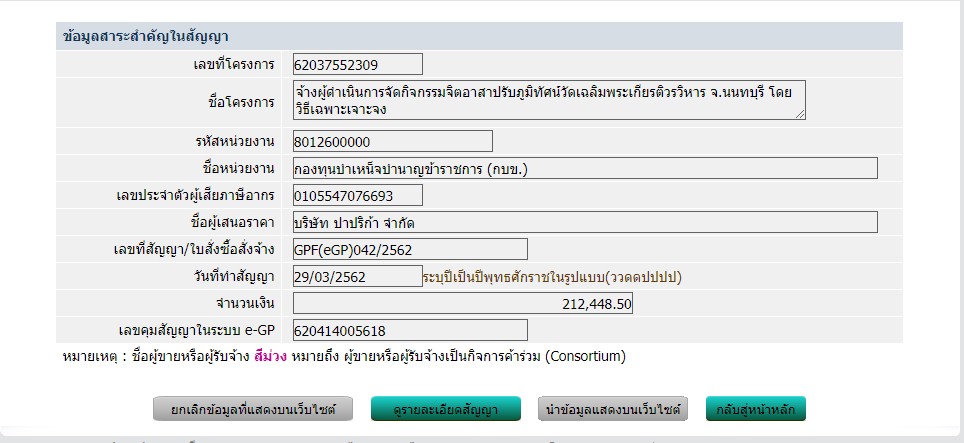Select the agency code field 8012600000
Viewport: 964px width, 443px height.
pyautogui.click(x=392, y=141)
